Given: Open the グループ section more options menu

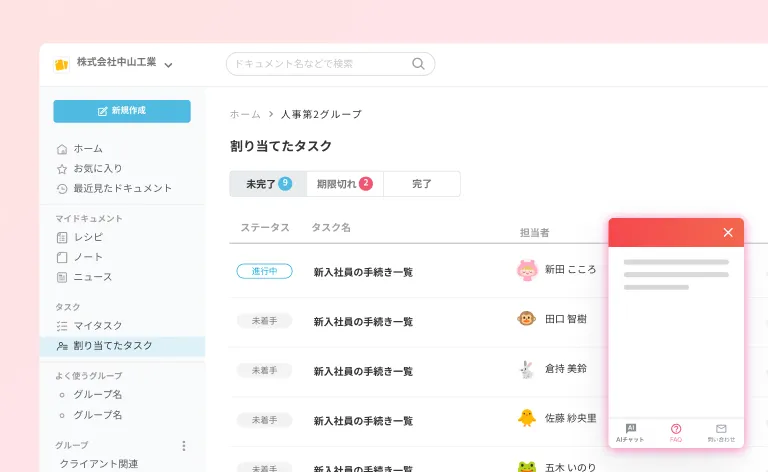Looking at the screenshot, I should click(x=183, y=446).
